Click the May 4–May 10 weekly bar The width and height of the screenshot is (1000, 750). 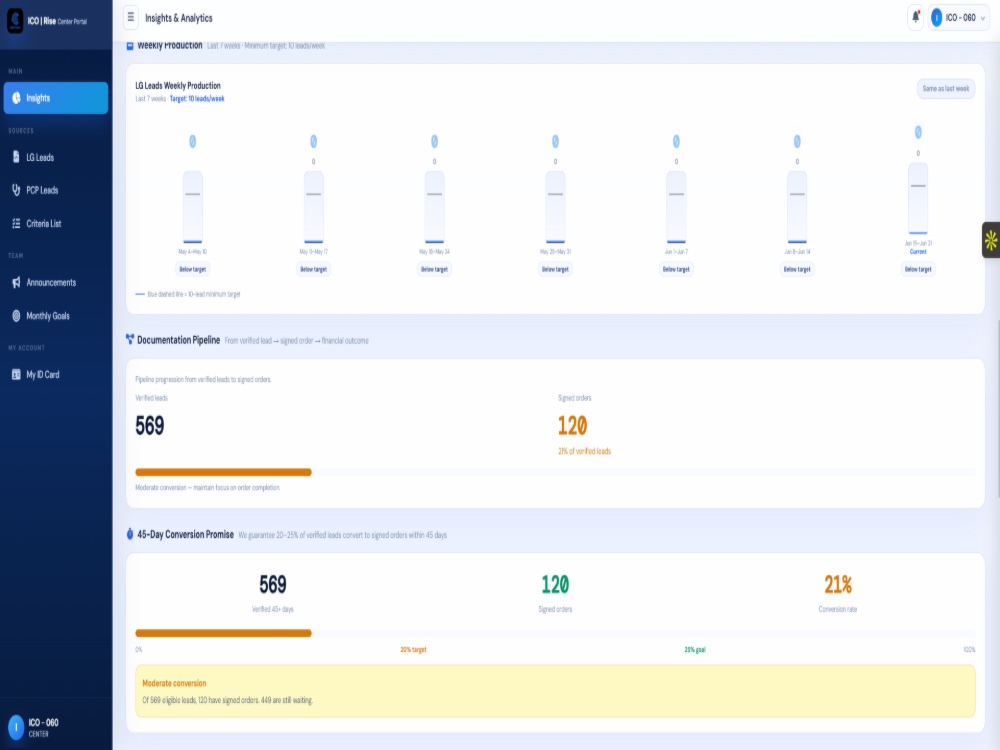193,207
